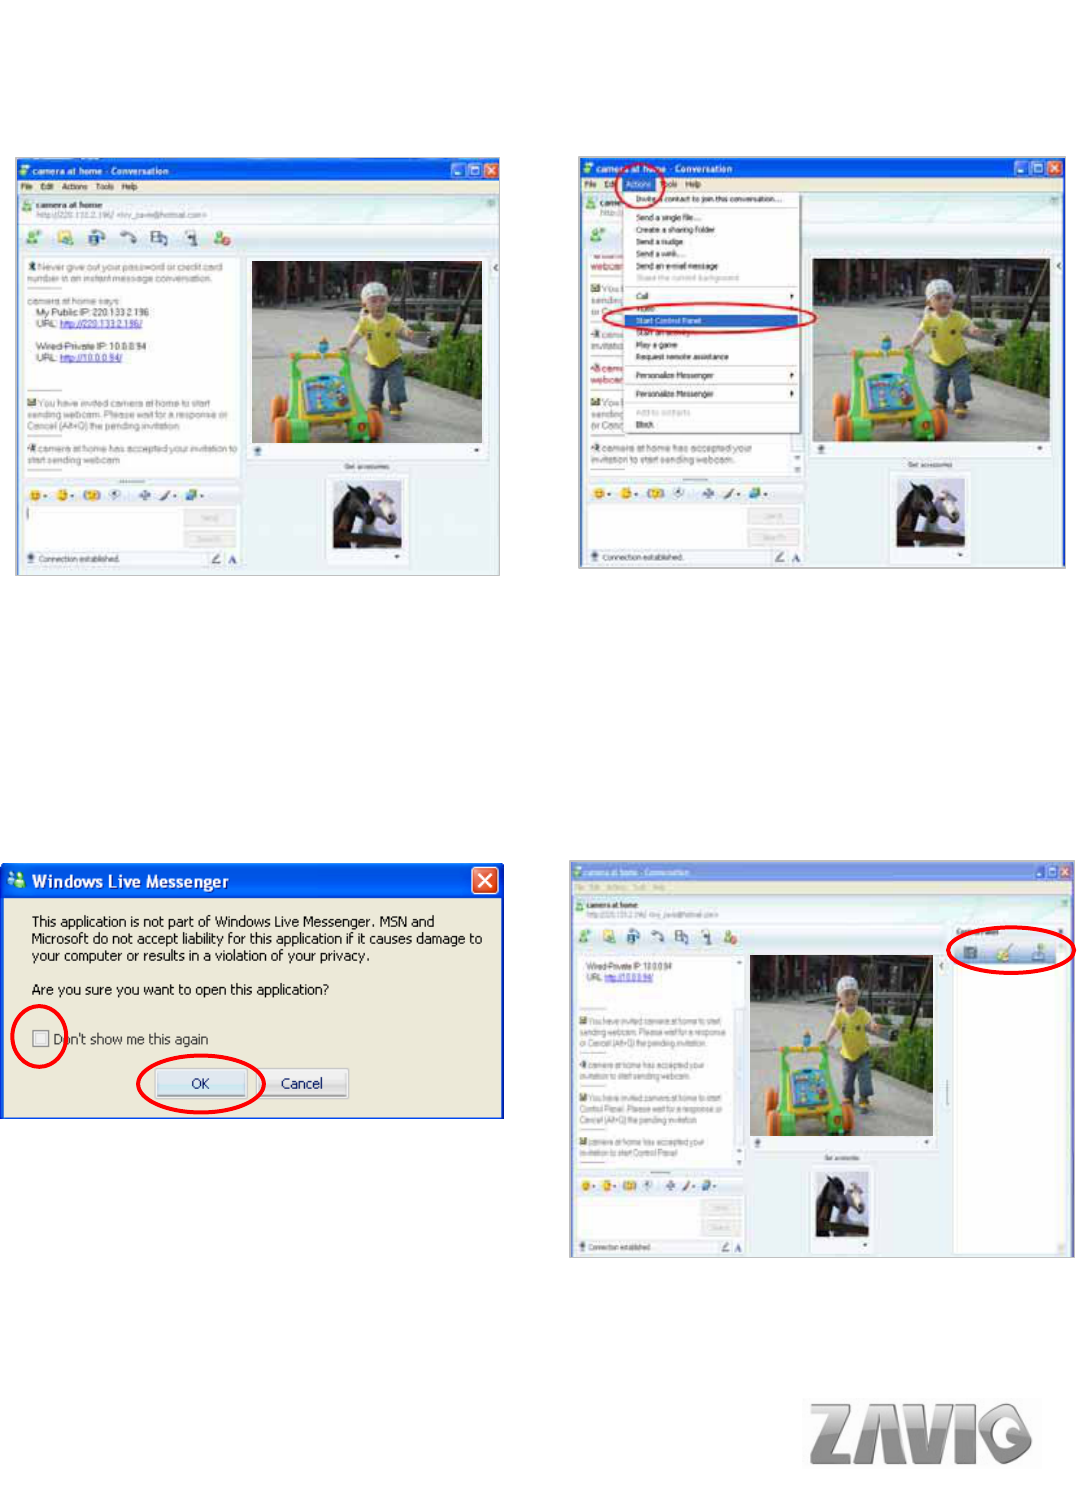Open http://10.0.0.94/ link in Control Panel window
Screen dimensions: 1077x1489
628,978
